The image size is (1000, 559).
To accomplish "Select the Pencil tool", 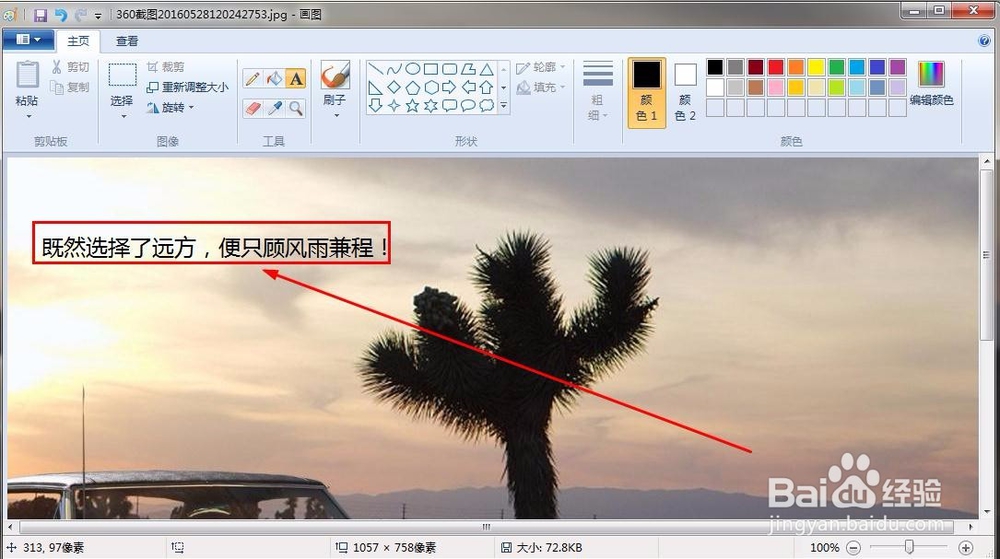I will pyautogui.click(x=253, y=78).
